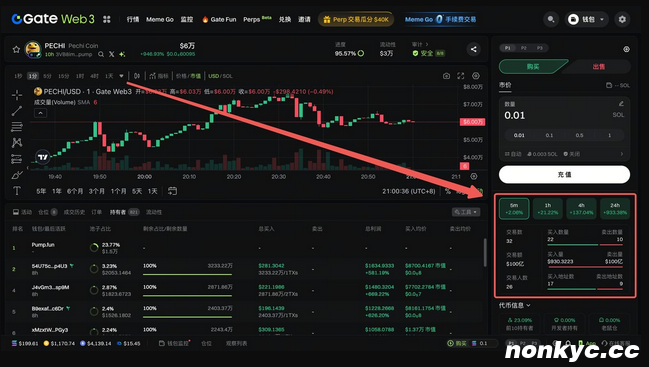Collapse the volume indicator legend arrow

(x=40, y=113)
